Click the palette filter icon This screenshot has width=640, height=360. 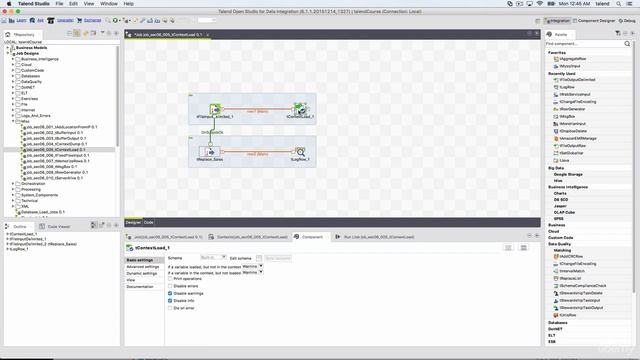coord(618,33)
